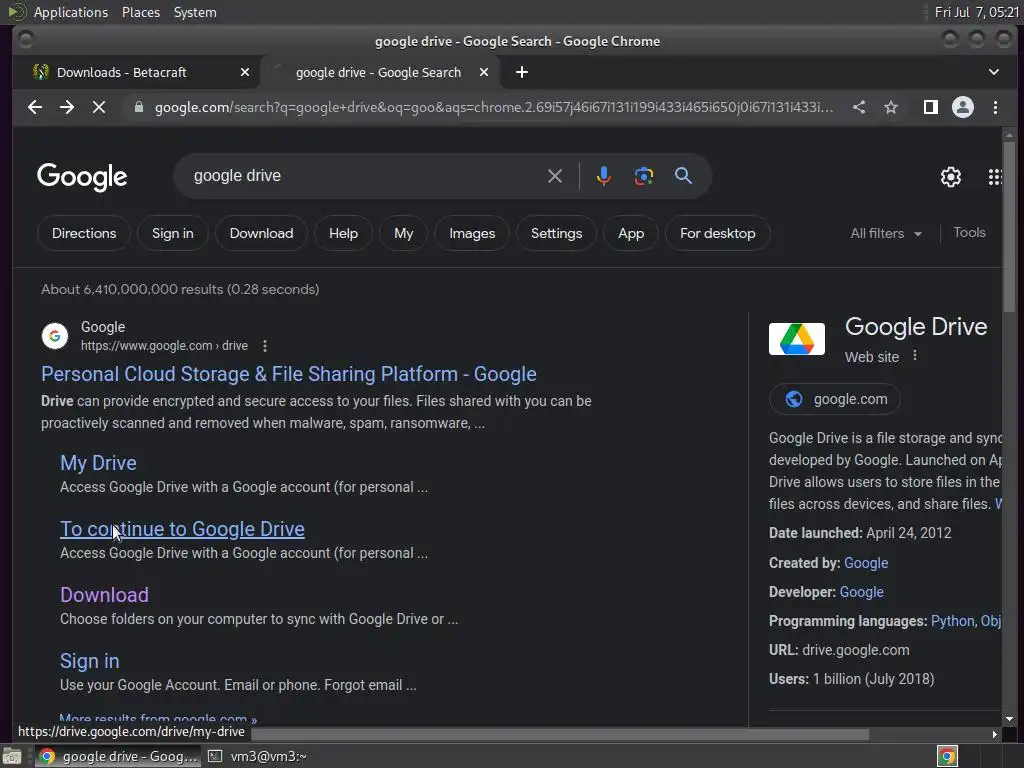Image resolution: width=1024 pixels, height=768 pixels.
Task: Click the Chrome icon in the system tray
Action: (x=947, y=756)
